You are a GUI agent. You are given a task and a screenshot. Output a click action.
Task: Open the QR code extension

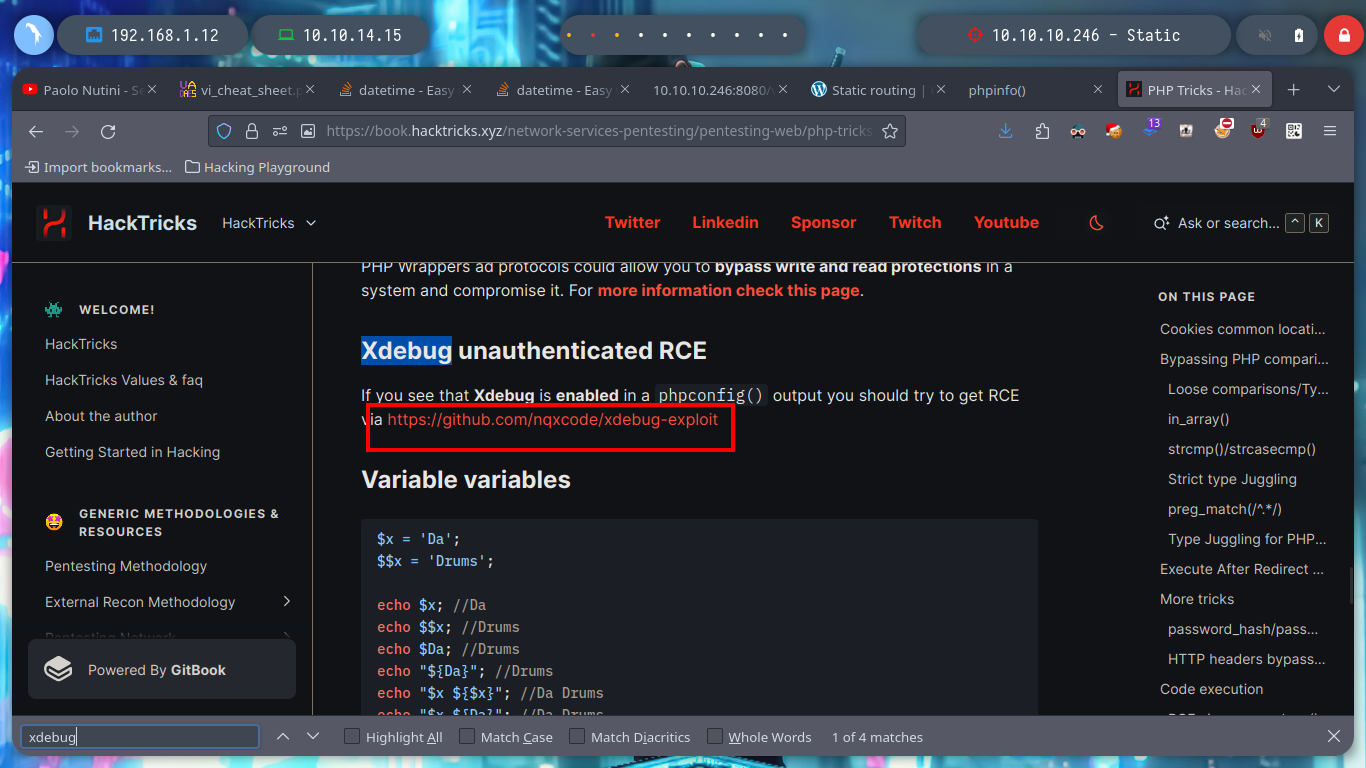[x=1294, y=131]
